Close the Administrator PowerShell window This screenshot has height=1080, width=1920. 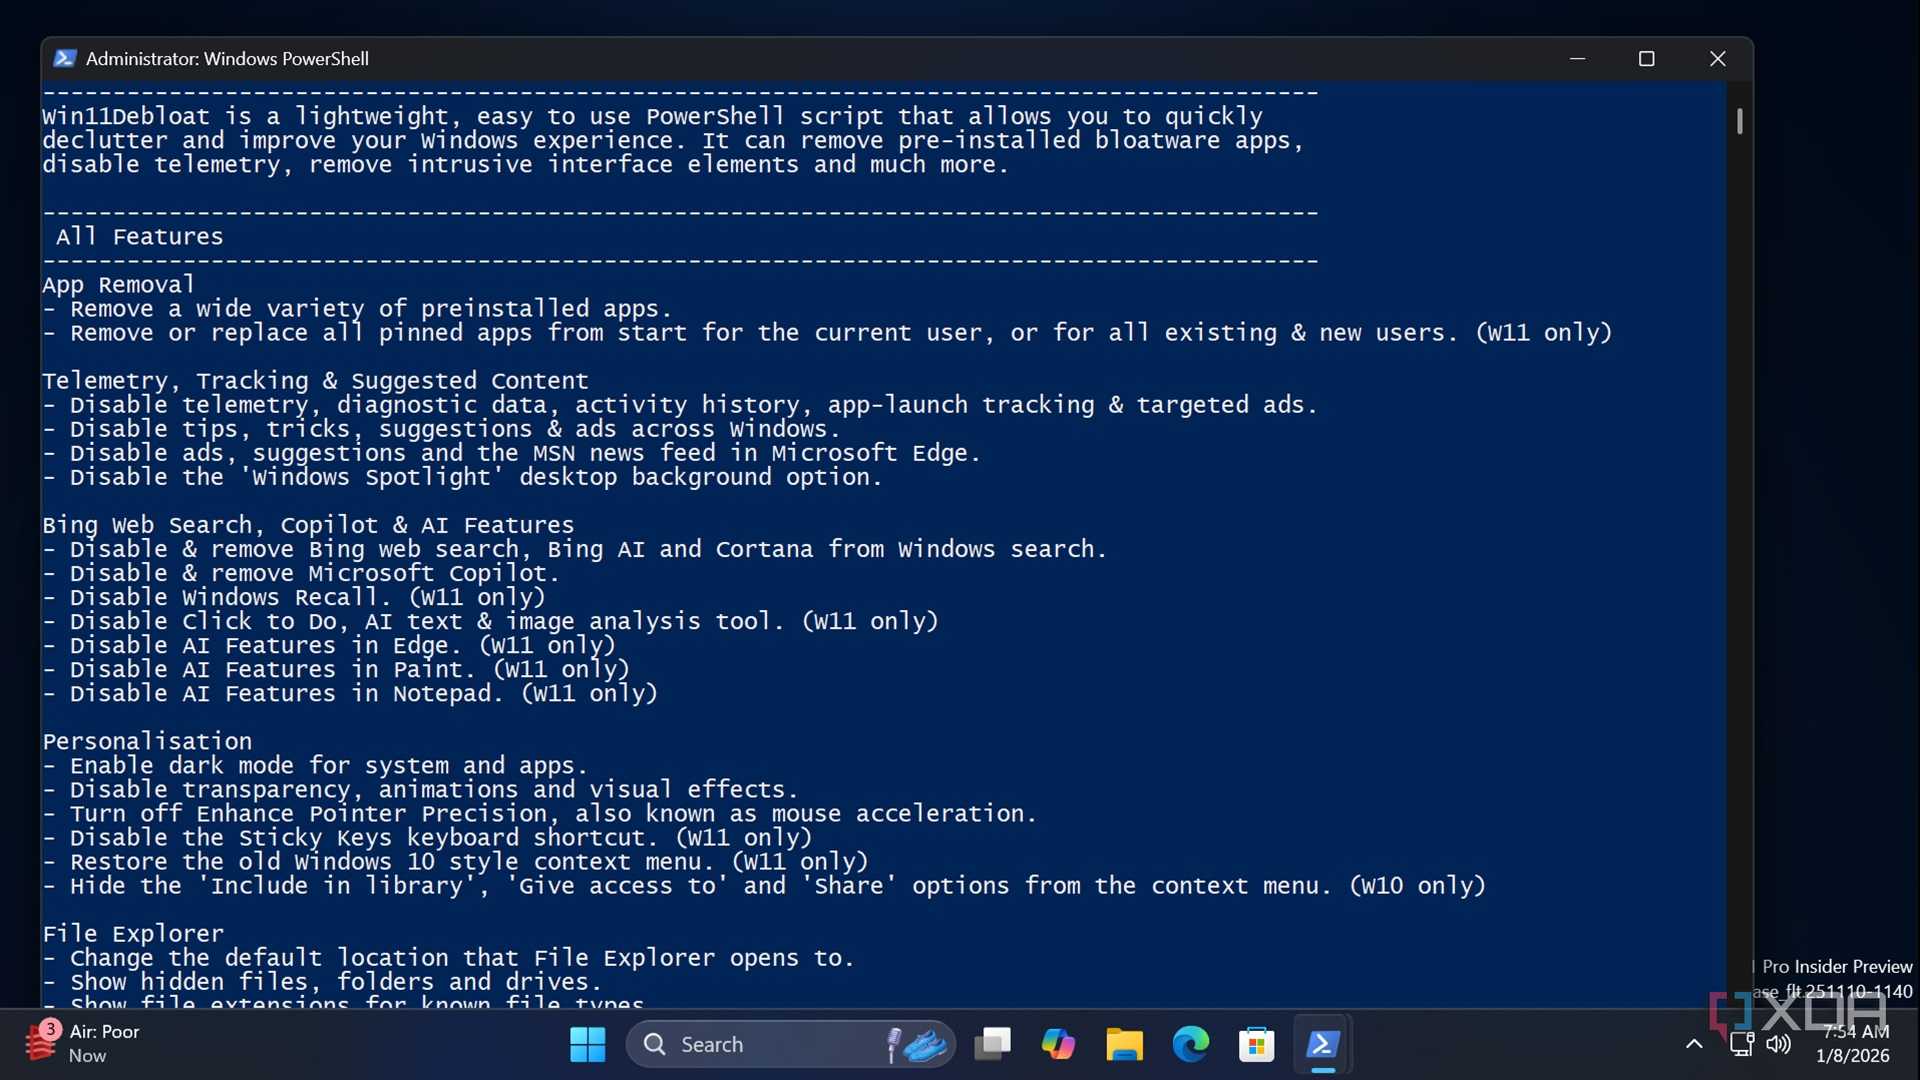pos(1718,58)
